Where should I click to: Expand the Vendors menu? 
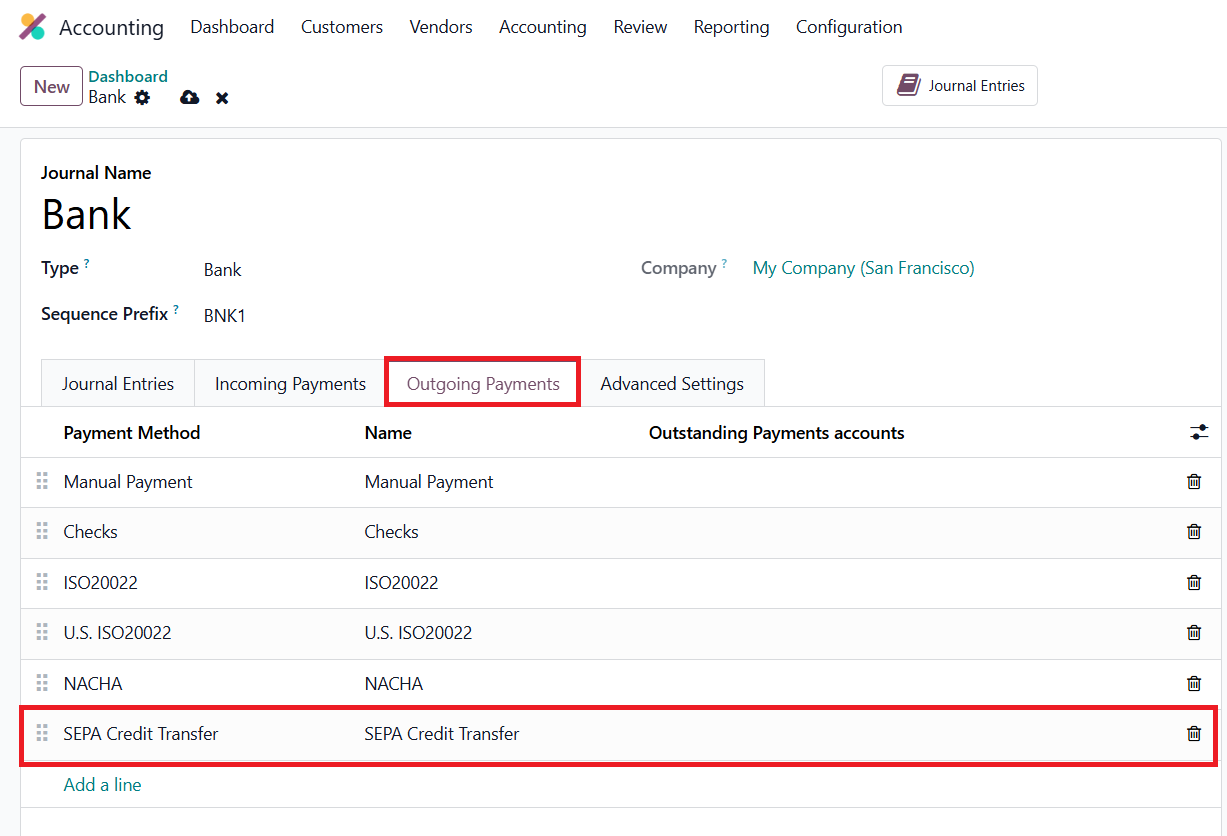pos(440,27)
